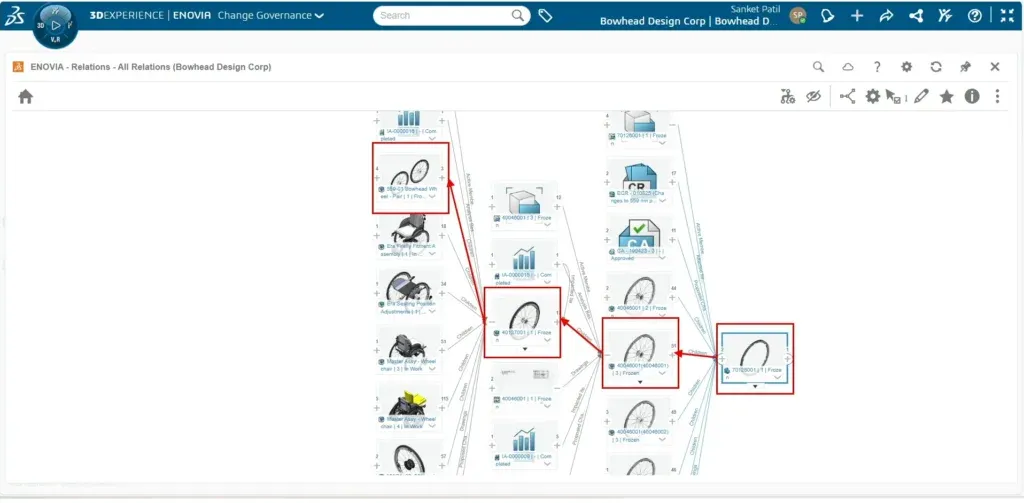The height and width of the screenshot is (503, 1024).
Task: Click the relation branch graph icon
Action: tap(848, 97)
